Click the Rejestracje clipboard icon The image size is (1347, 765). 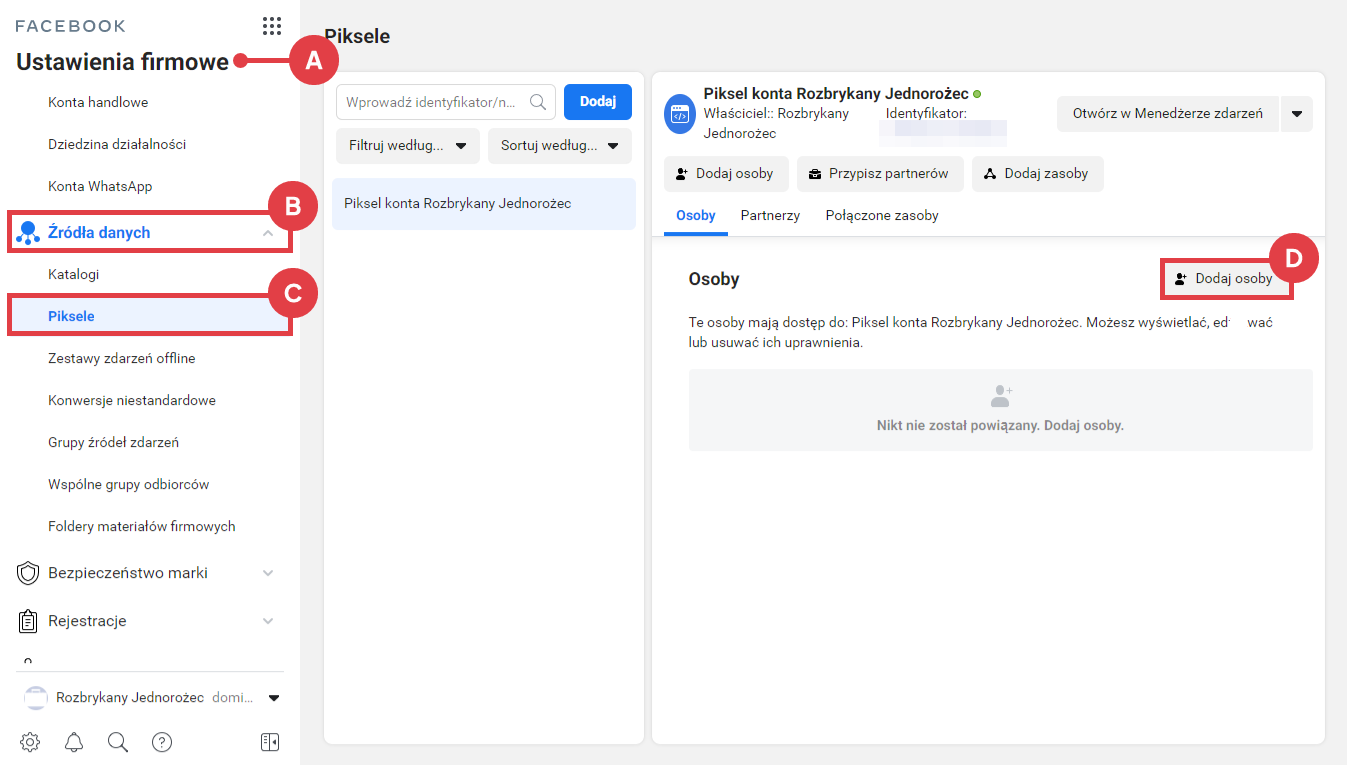[29, 621]
